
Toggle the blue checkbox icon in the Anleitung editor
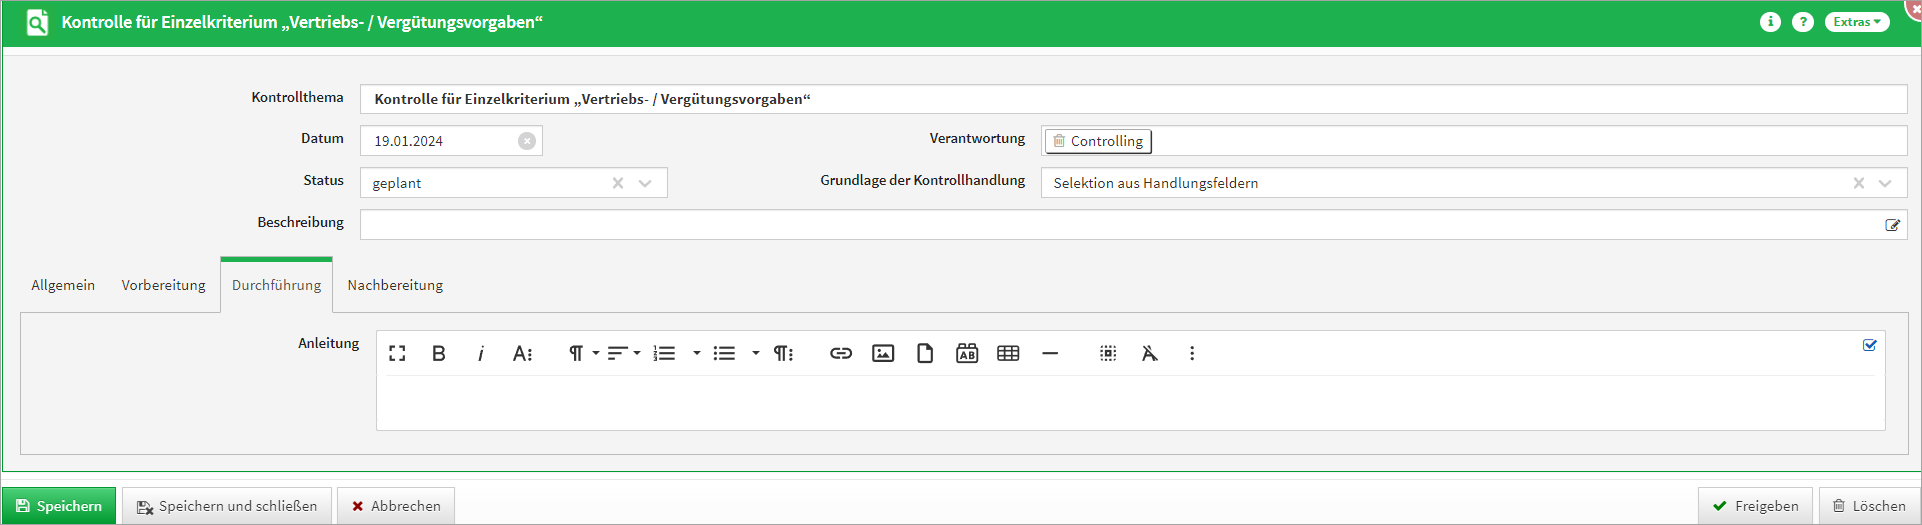tap(1870, 345)
